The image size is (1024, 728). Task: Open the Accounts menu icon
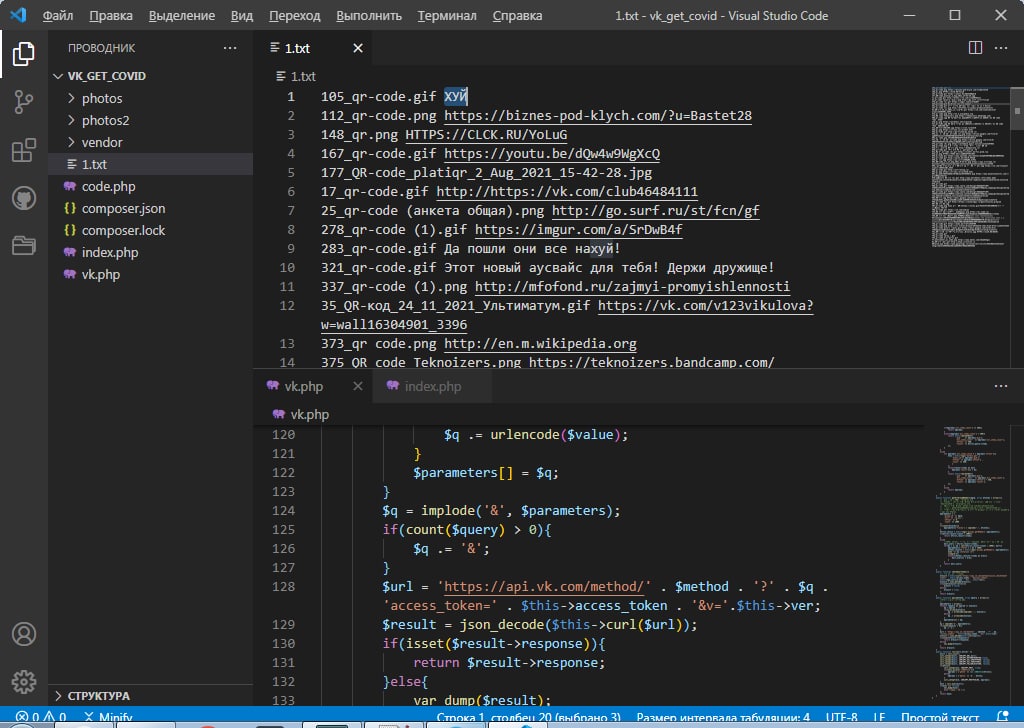tap(24, 634)
